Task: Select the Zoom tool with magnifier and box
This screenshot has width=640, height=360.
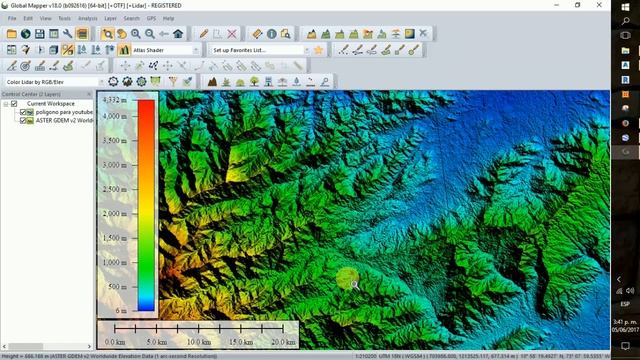Action: (107, 34)
